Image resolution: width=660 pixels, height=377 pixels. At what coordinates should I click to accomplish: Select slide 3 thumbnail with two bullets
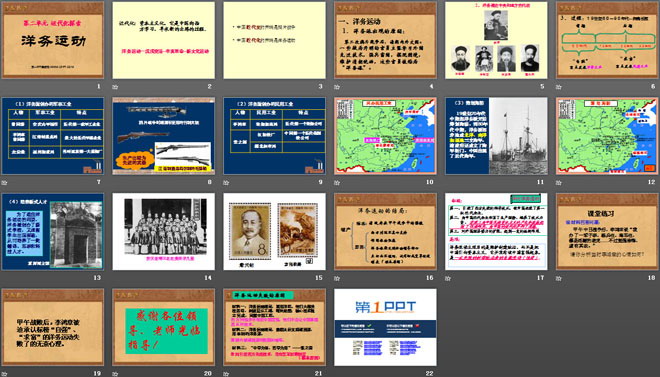pyautogui.click(x=274, y=40)
